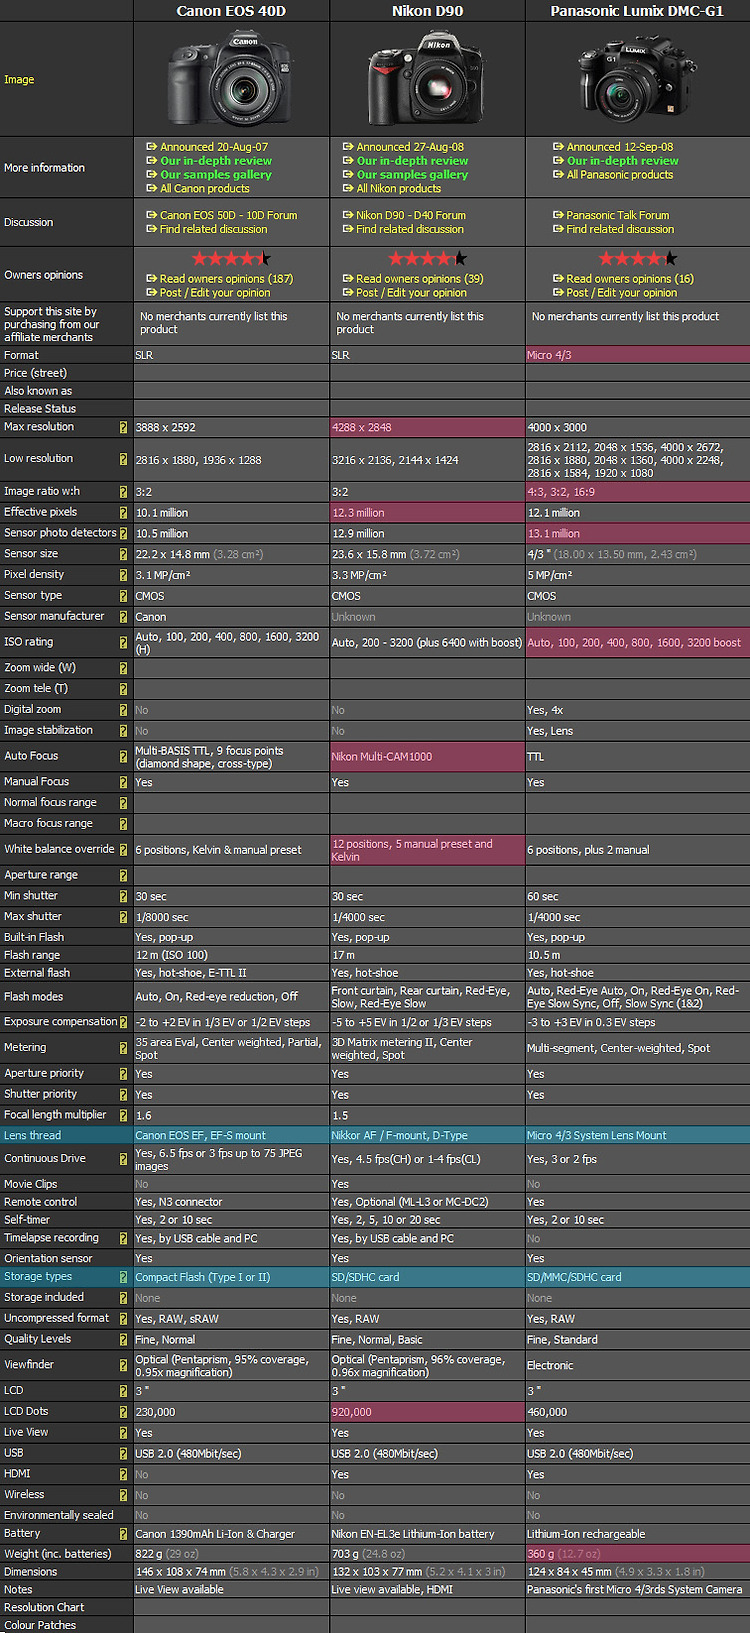Open the Nikon D90 camera photo
Viewport: 750px width, 1633px height.
pos(427,80)
